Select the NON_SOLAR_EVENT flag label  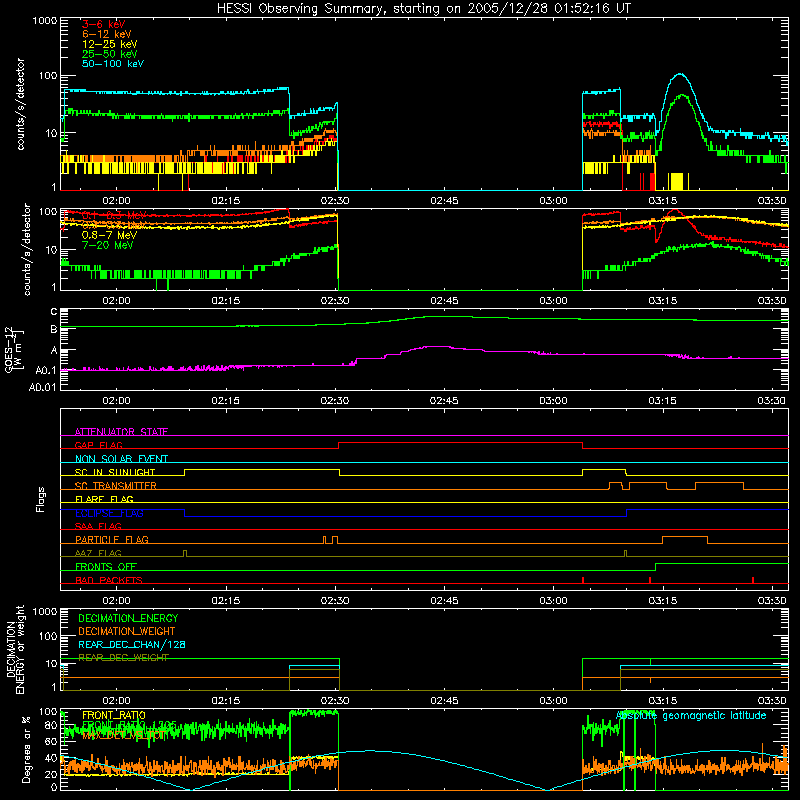[x=121, y=459]
